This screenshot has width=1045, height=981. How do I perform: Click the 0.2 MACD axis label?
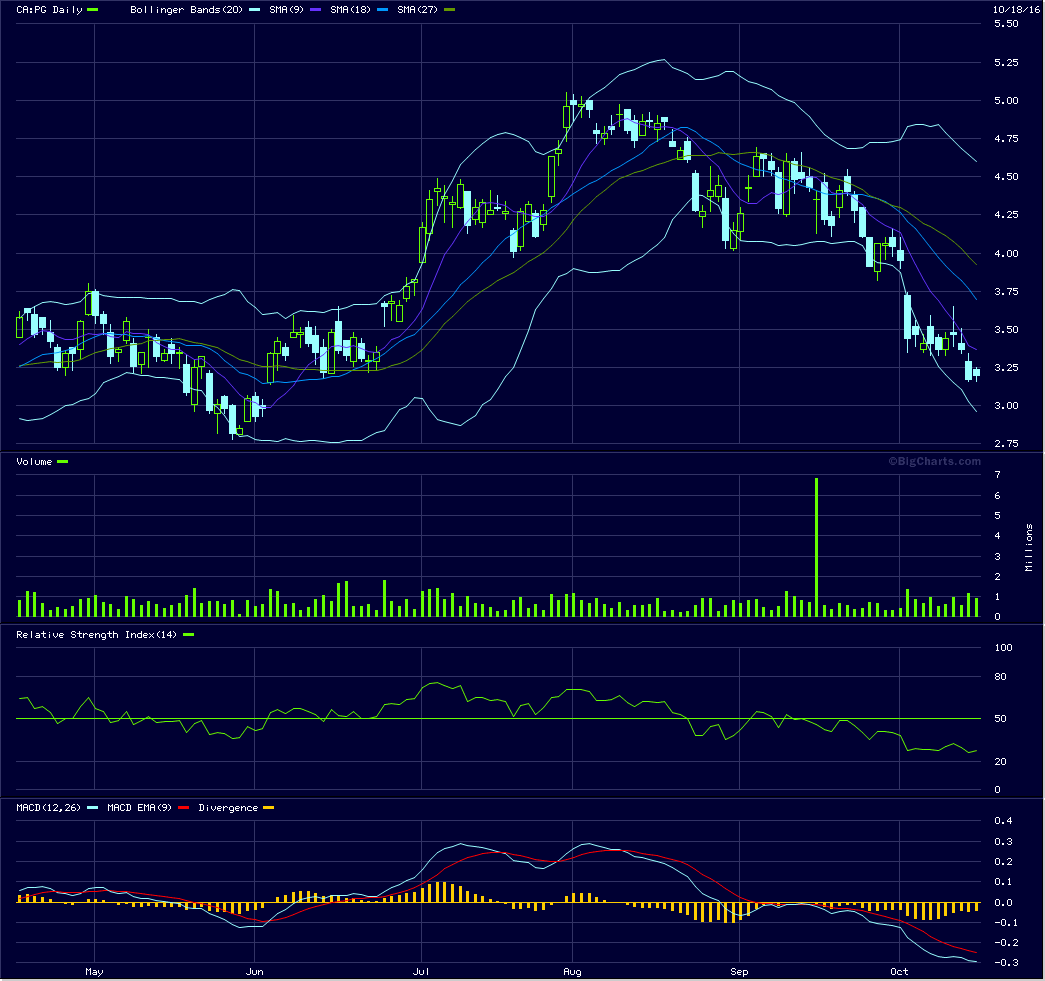coord(1003,861)
